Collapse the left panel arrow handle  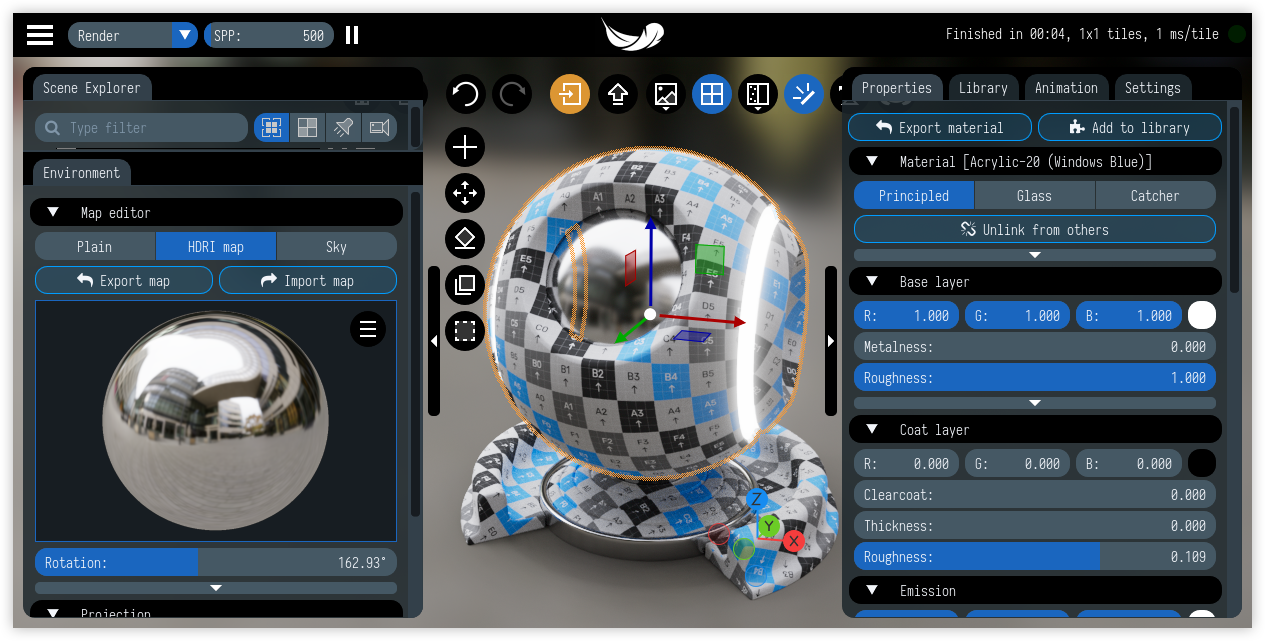pyautogui.click(x=434, y=341)
